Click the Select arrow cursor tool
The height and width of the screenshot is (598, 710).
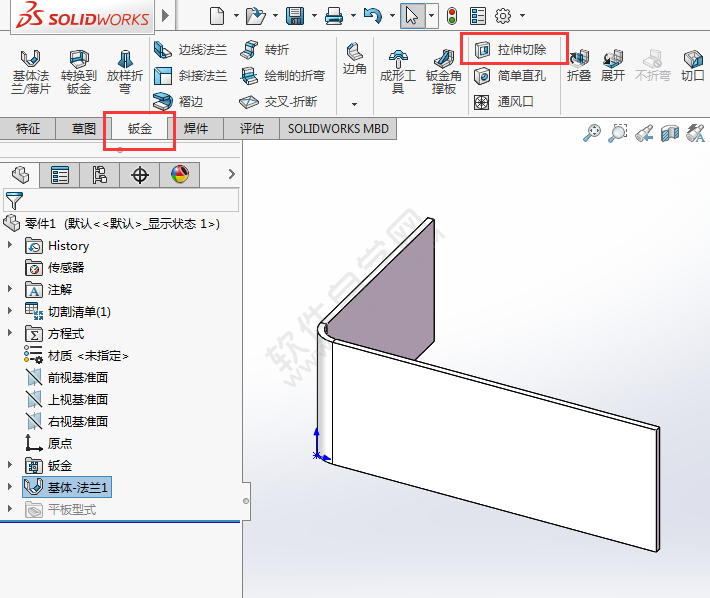[x=412, y=16]
